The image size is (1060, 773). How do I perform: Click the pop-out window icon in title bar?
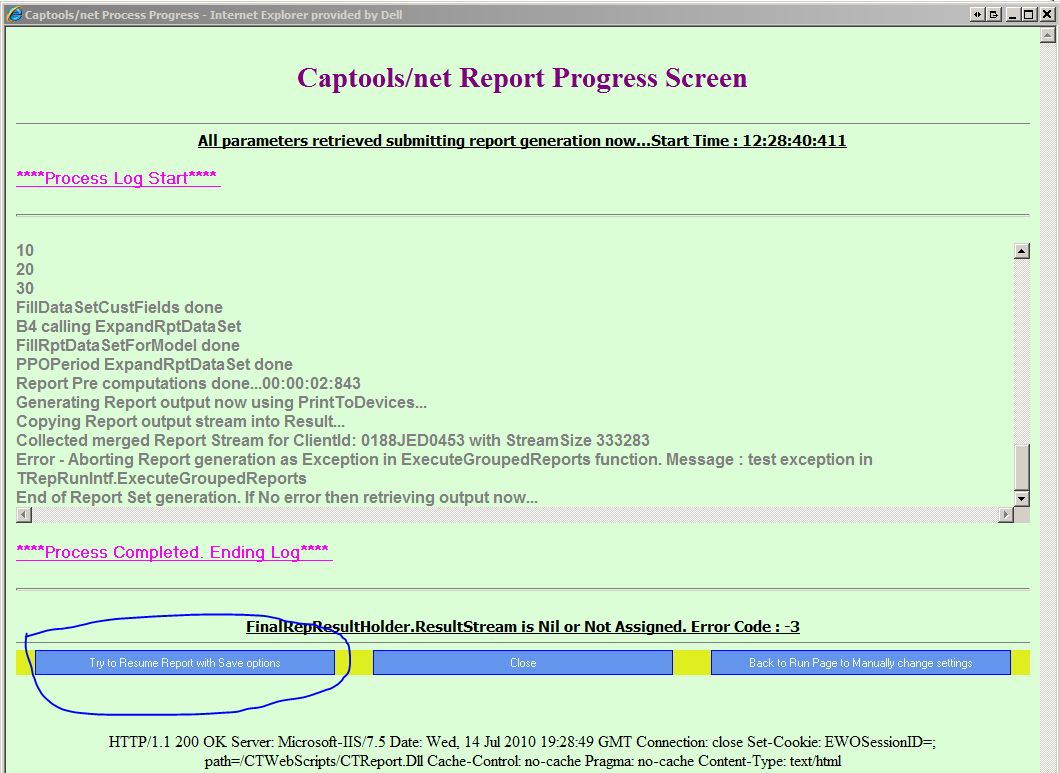coord(996,14)
